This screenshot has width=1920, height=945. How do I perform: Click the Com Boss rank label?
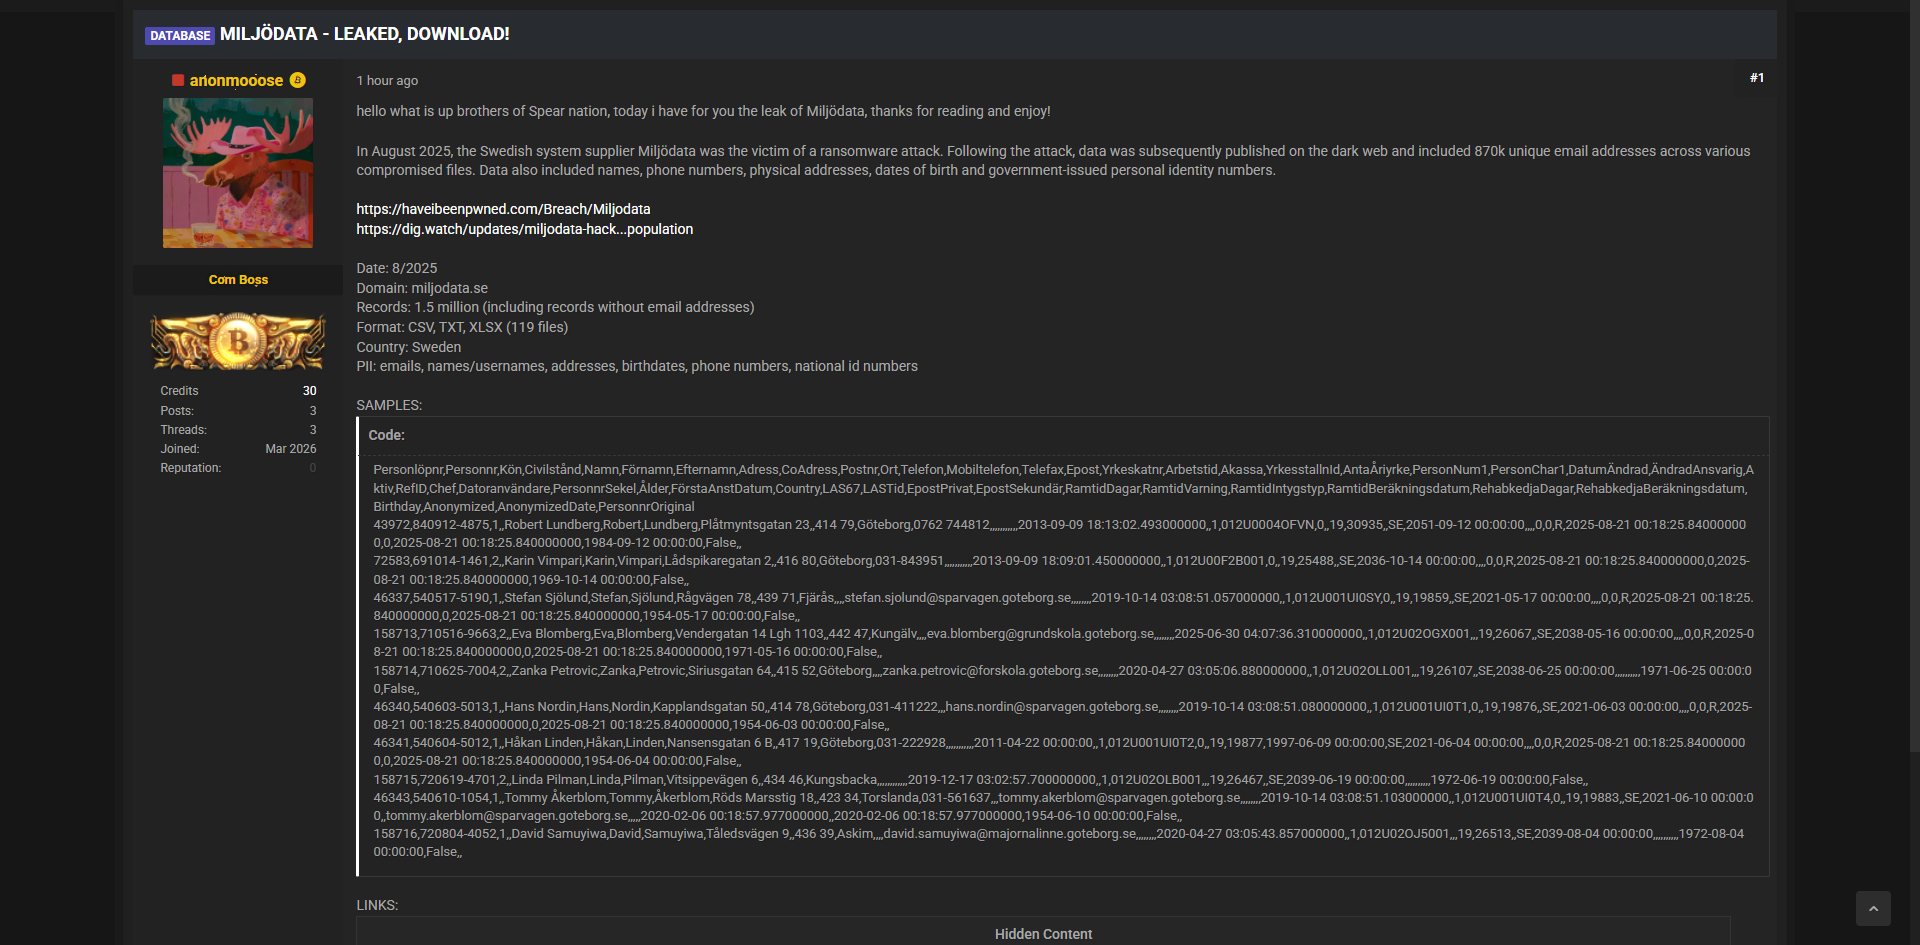pyautogui.click(x=238, y=280)
